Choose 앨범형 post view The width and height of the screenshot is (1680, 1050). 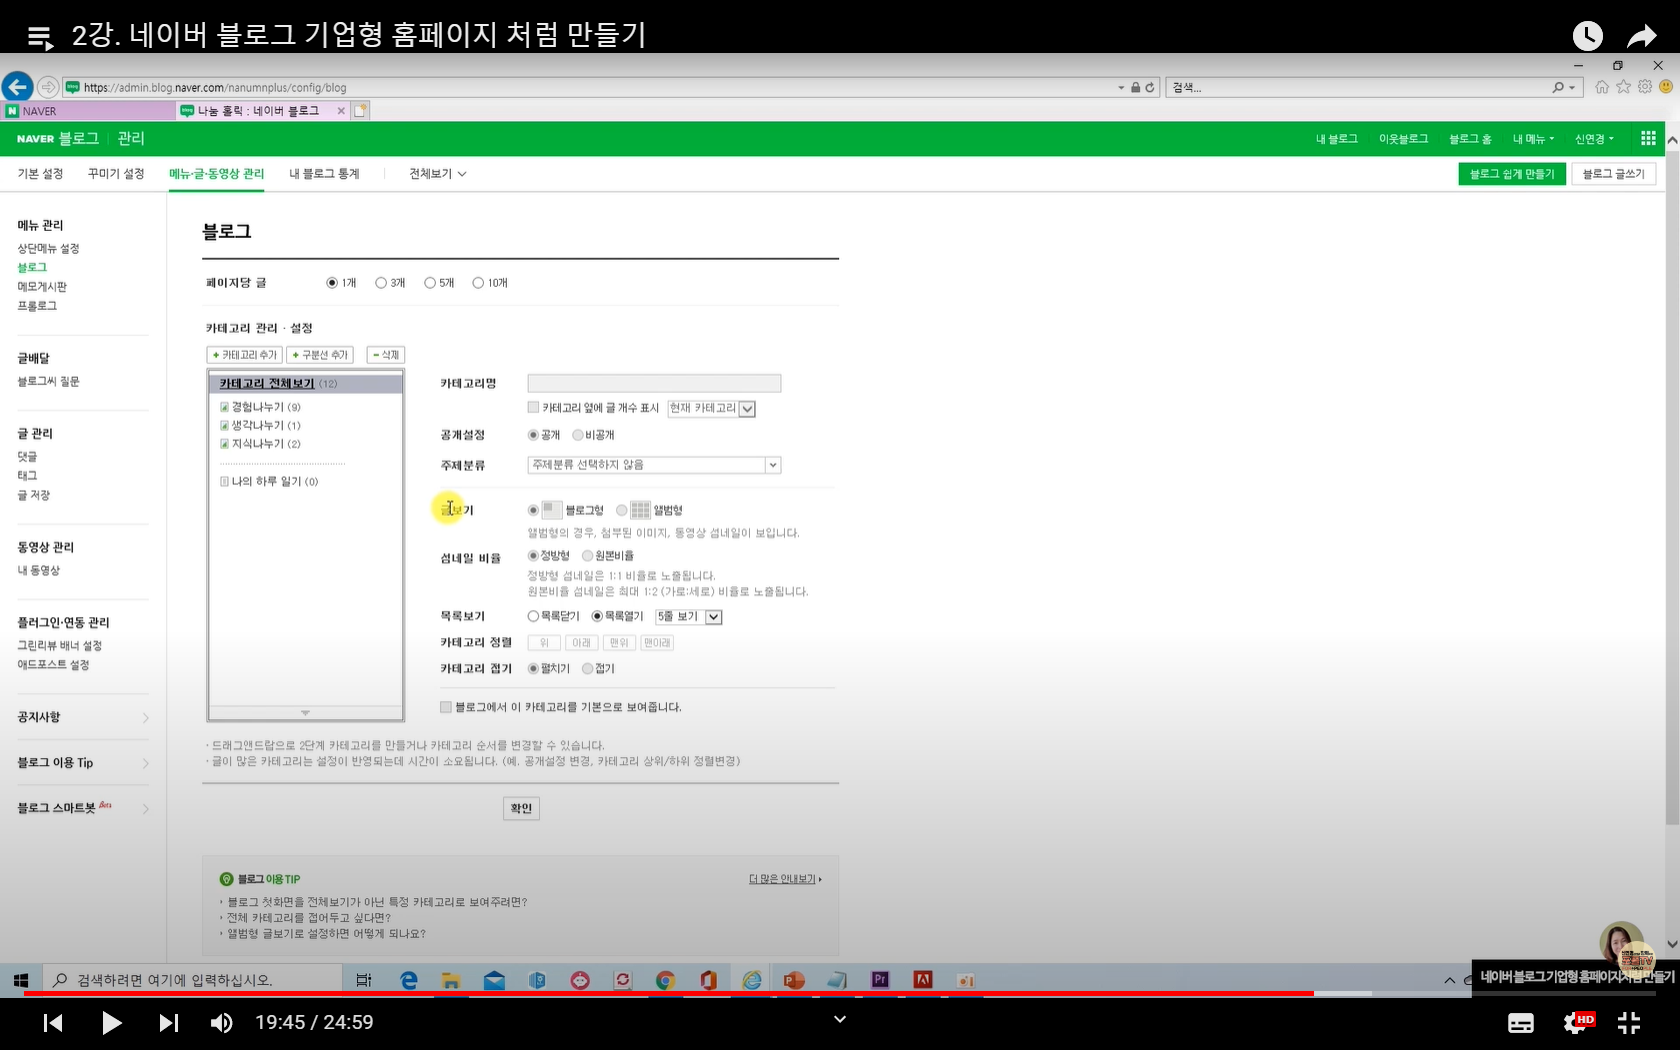pos(622,510)
